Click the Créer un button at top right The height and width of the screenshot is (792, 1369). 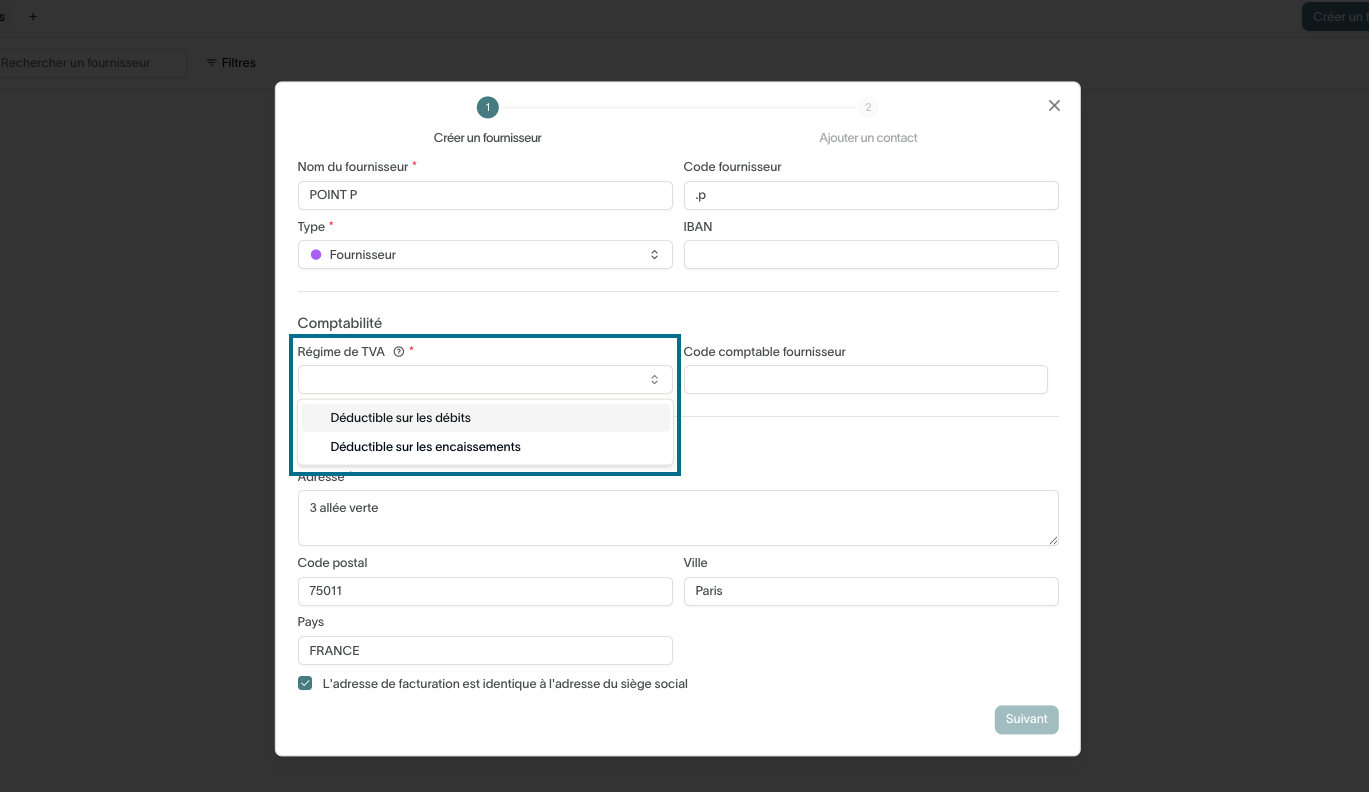coord(1336,17)
